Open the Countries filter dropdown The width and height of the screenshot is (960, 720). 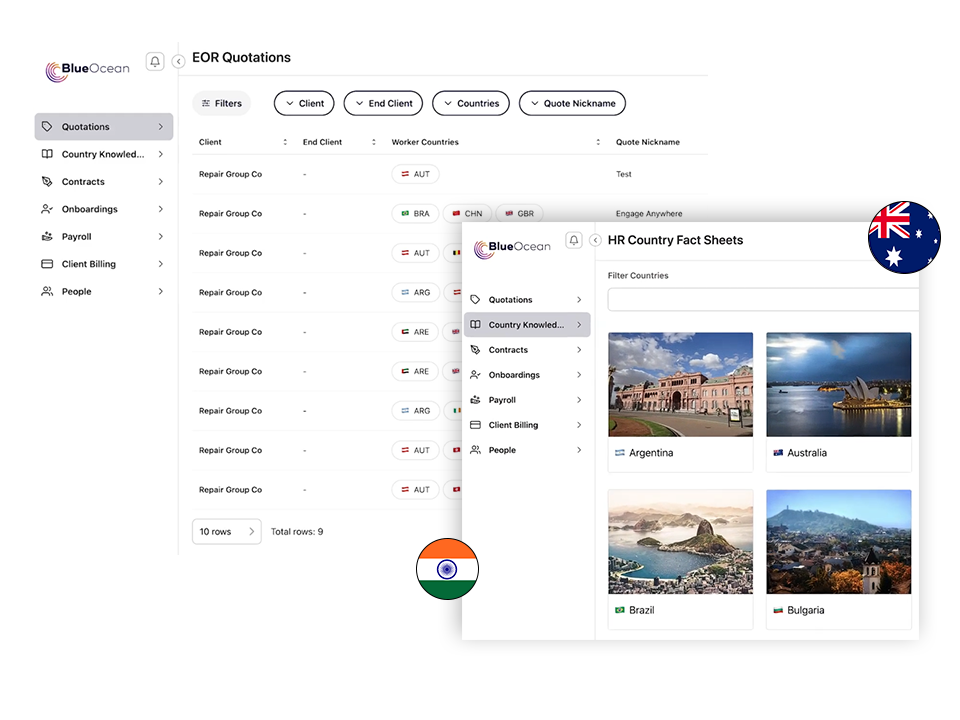pyautogui.click(x=471, y=103)
